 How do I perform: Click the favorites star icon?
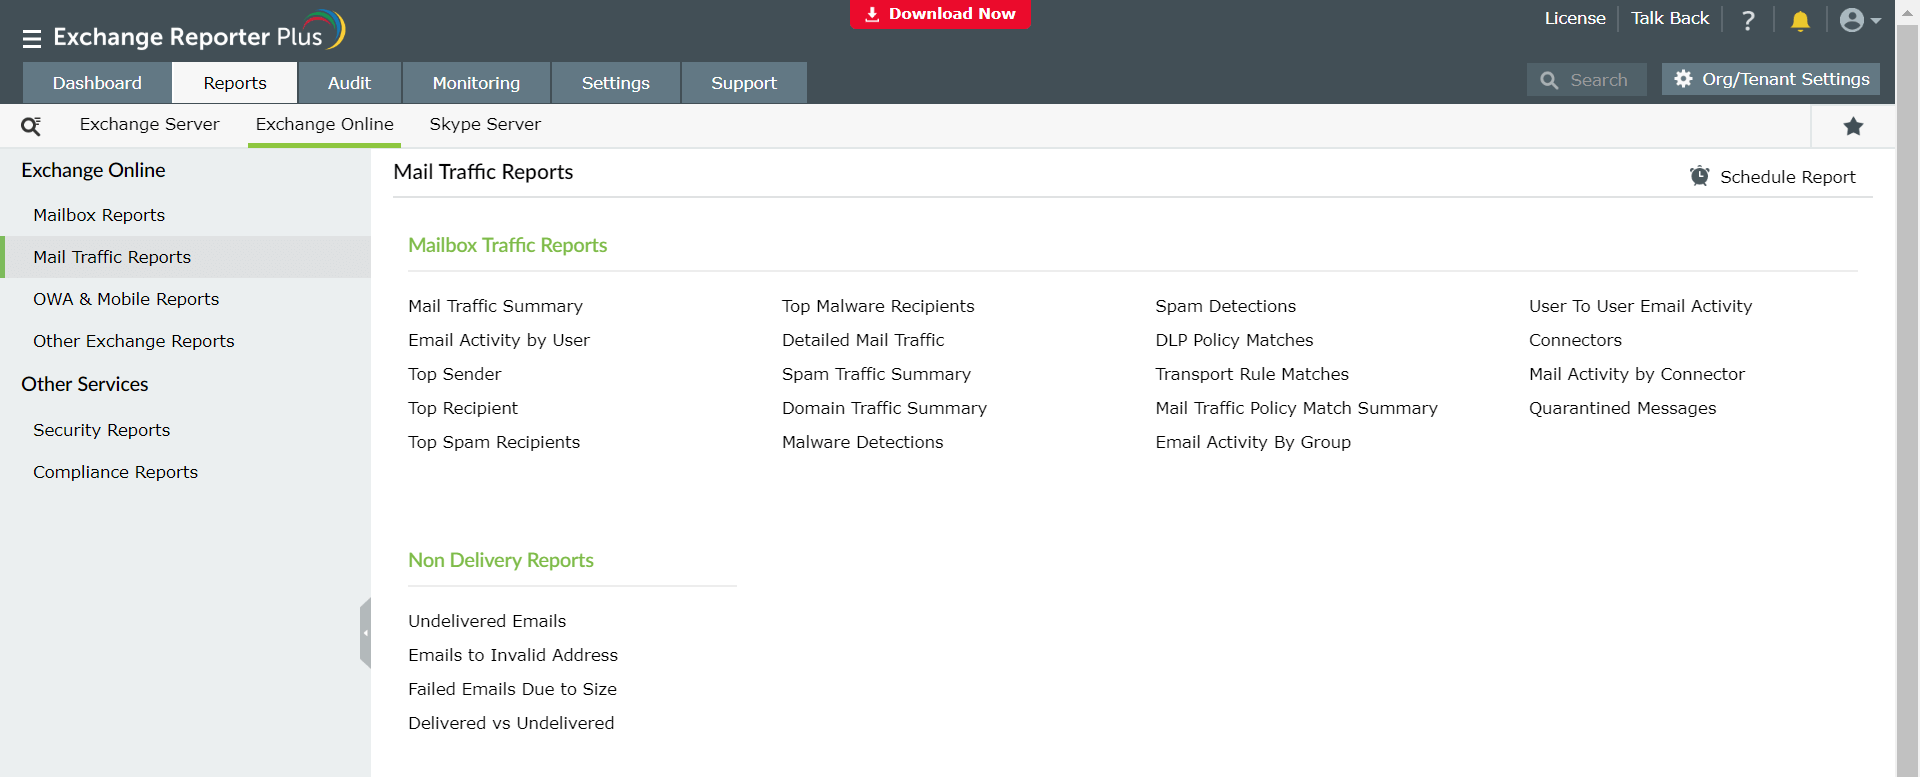pyautogui.click(x=1853, y=126)
